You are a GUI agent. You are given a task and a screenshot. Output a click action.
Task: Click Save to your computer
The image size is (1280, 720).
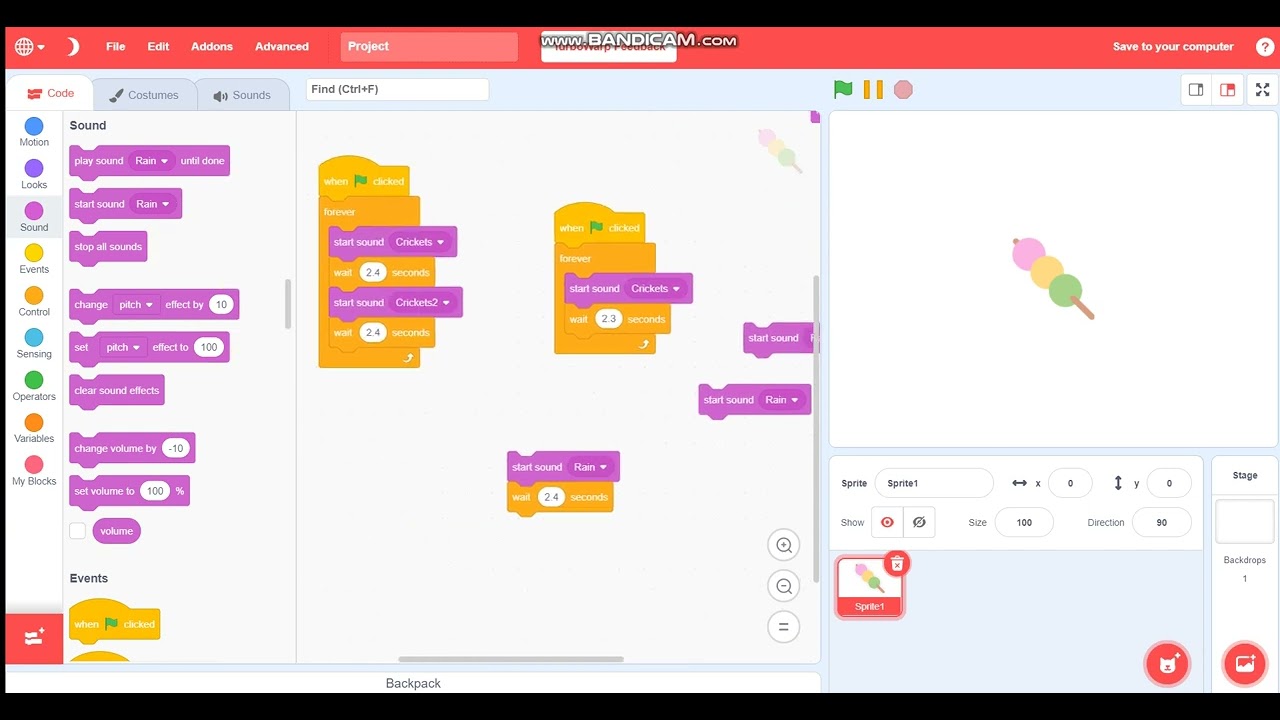(x=1173, y=46)
